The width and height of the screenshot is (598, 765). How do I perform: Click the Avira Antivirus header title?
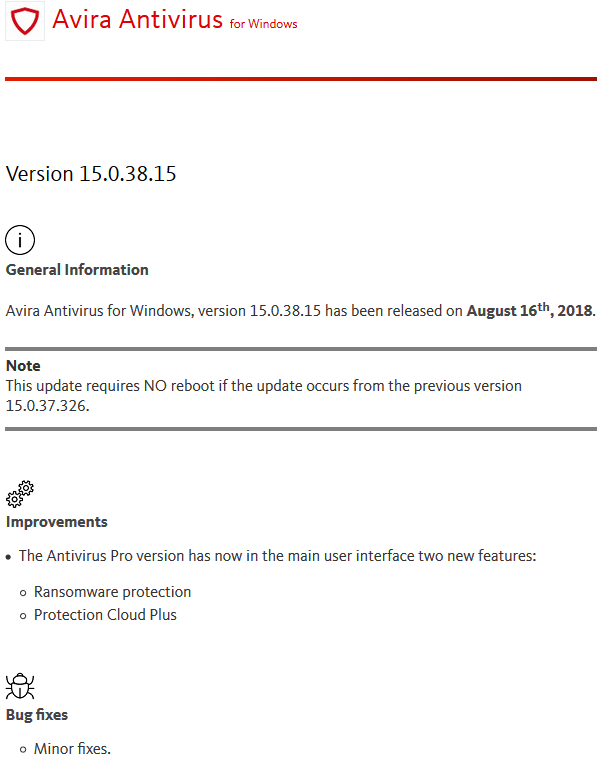(138, 20)
